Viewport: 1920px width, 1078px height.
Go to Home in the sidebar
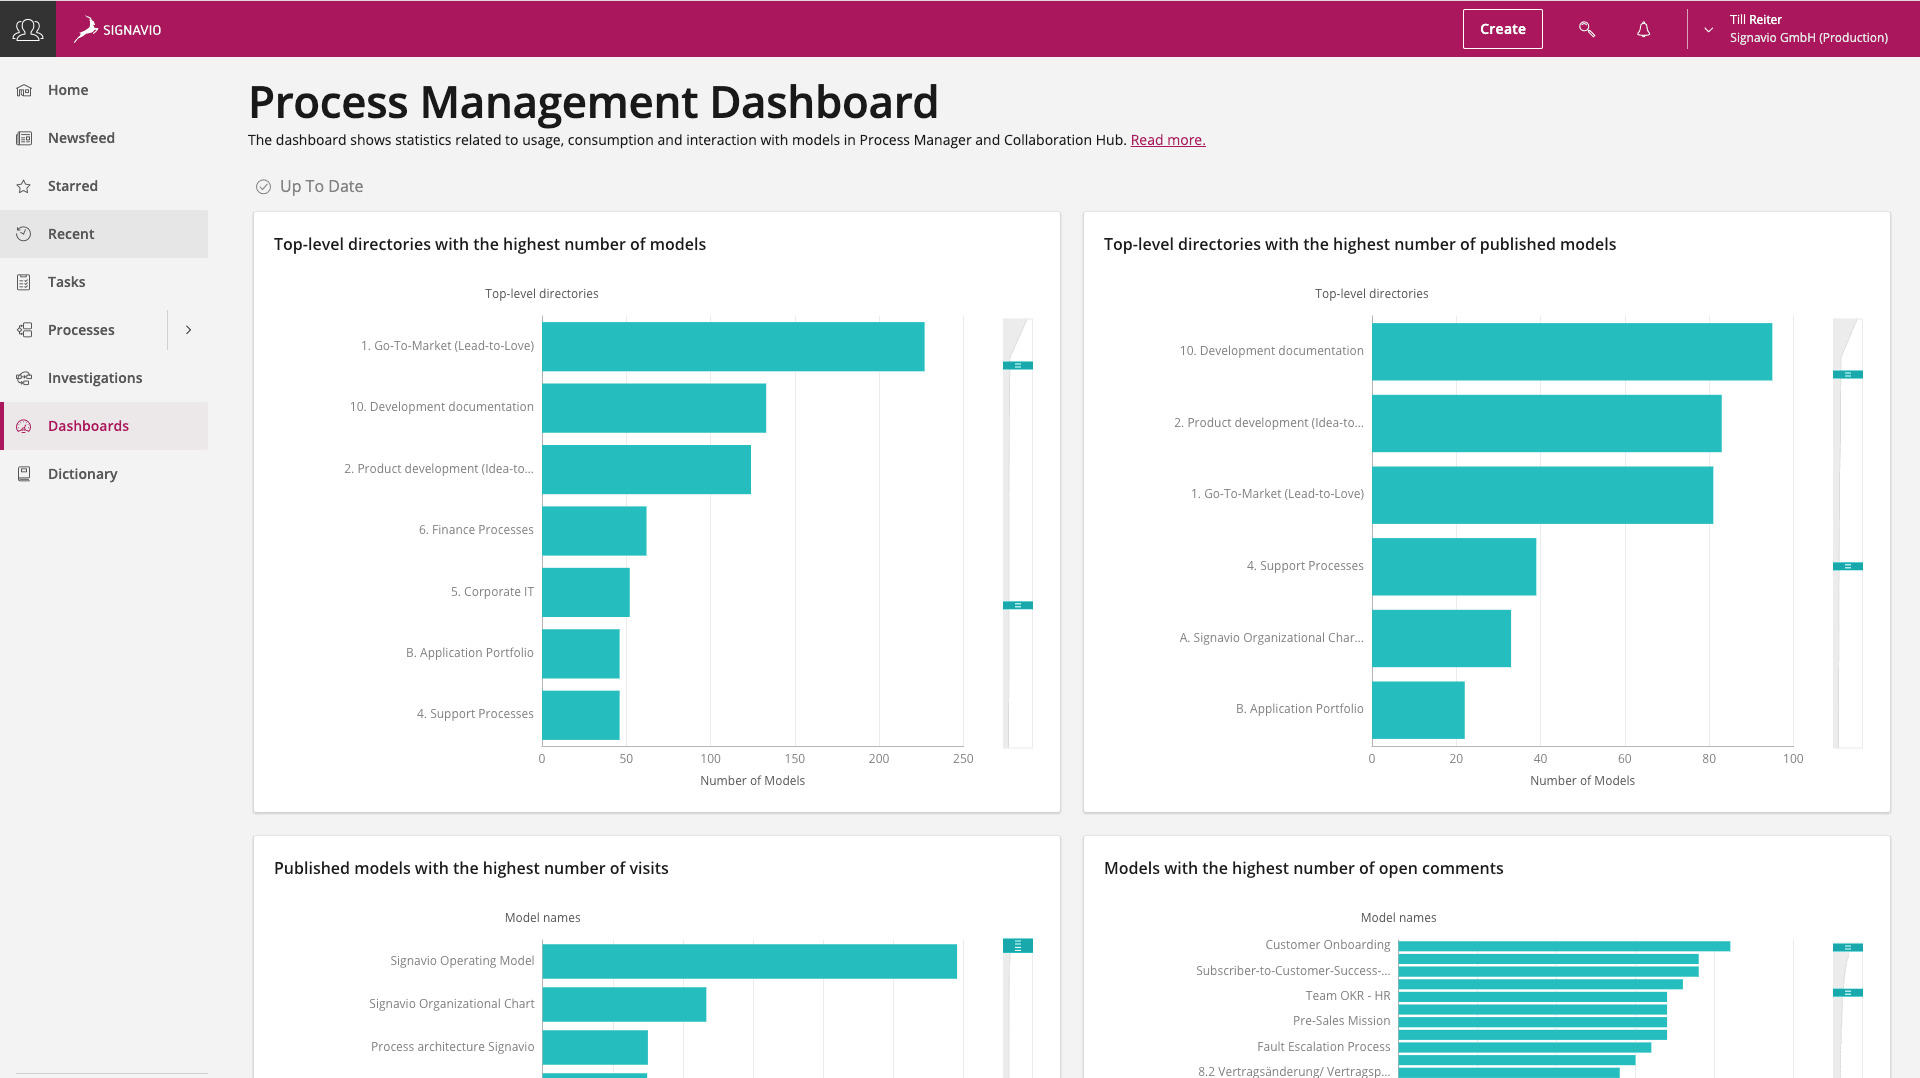coord(104,90)
